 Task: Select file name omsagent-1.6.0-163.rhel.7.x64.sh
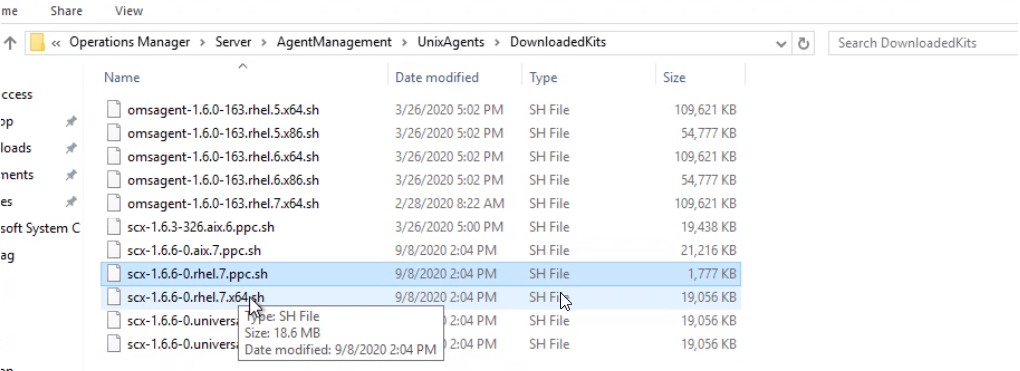point(223,204)
